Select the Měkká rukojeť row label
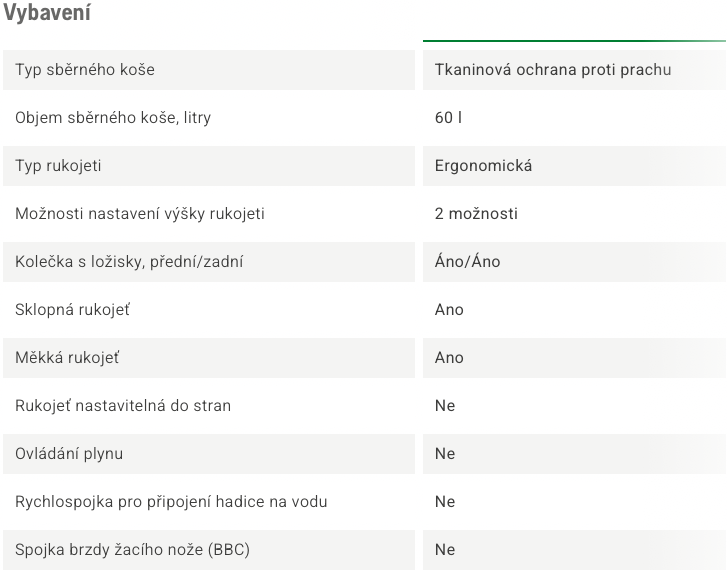Viewport: 727px width, 570px height. tap(67, 358)
